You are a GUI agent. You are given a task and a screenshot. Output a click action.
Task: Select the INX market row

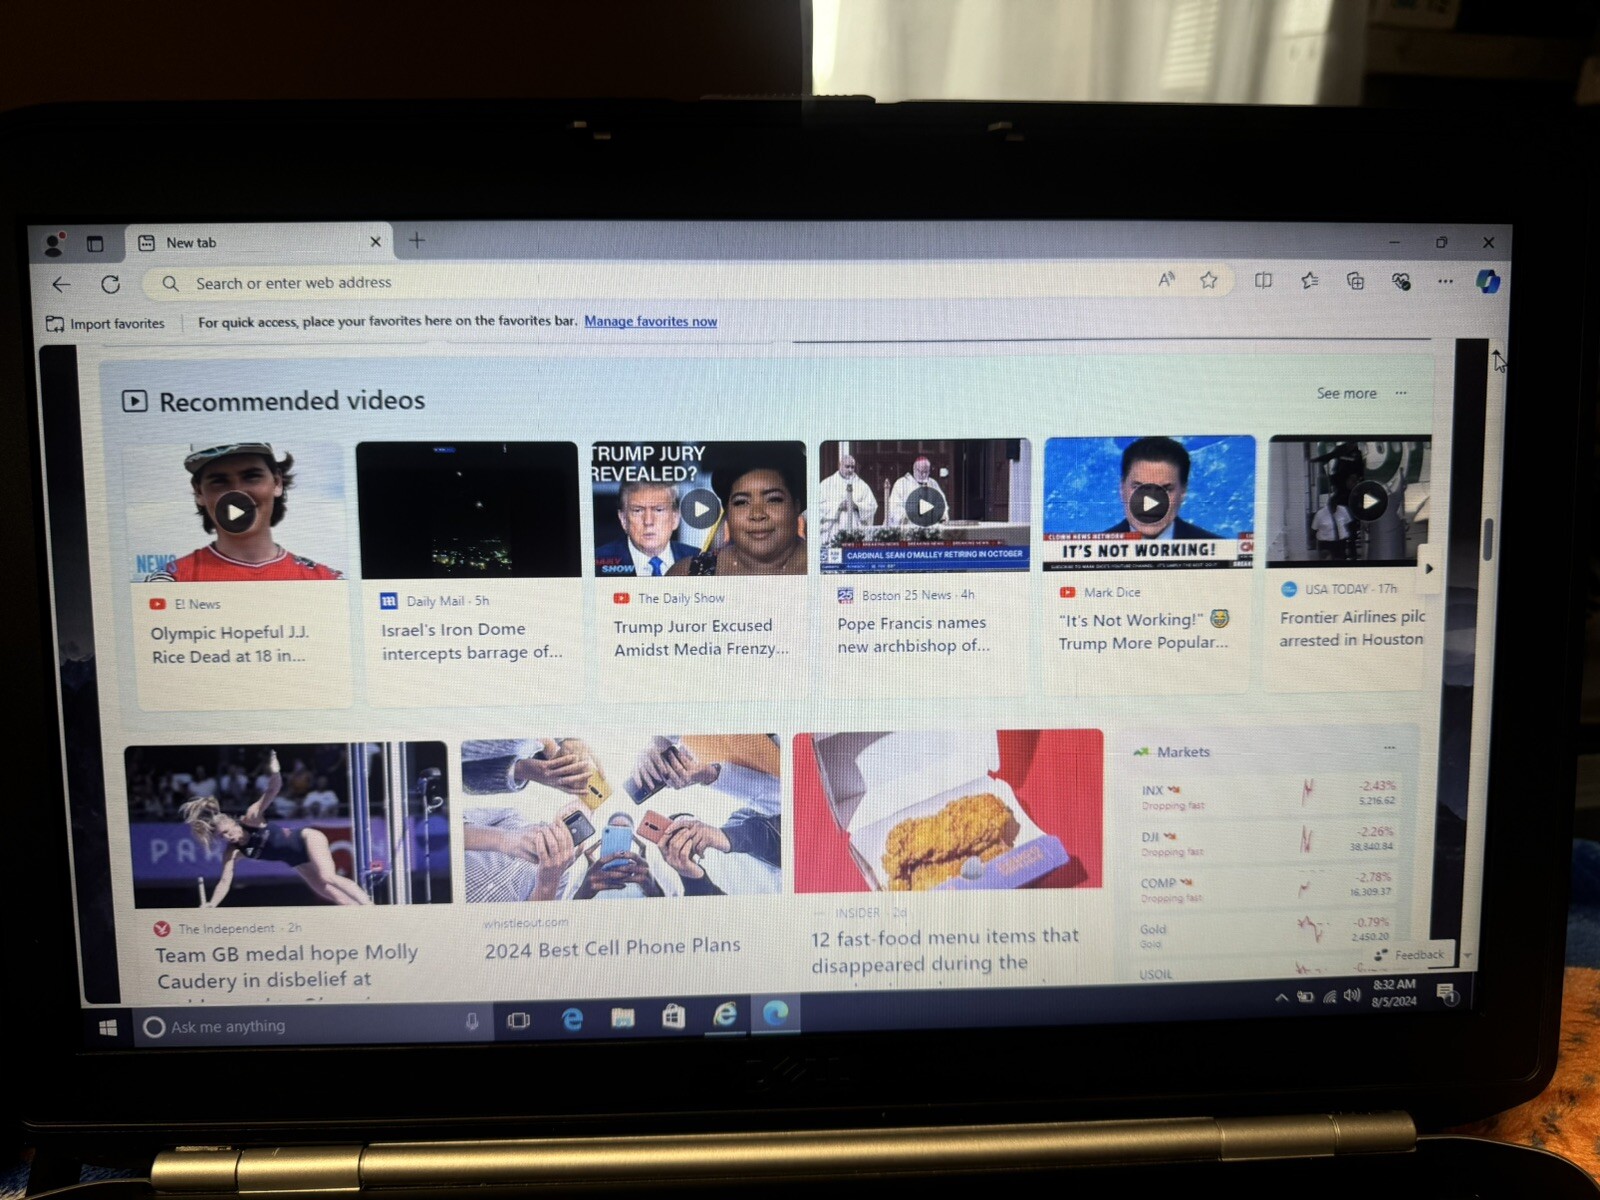pos(1268,795)
